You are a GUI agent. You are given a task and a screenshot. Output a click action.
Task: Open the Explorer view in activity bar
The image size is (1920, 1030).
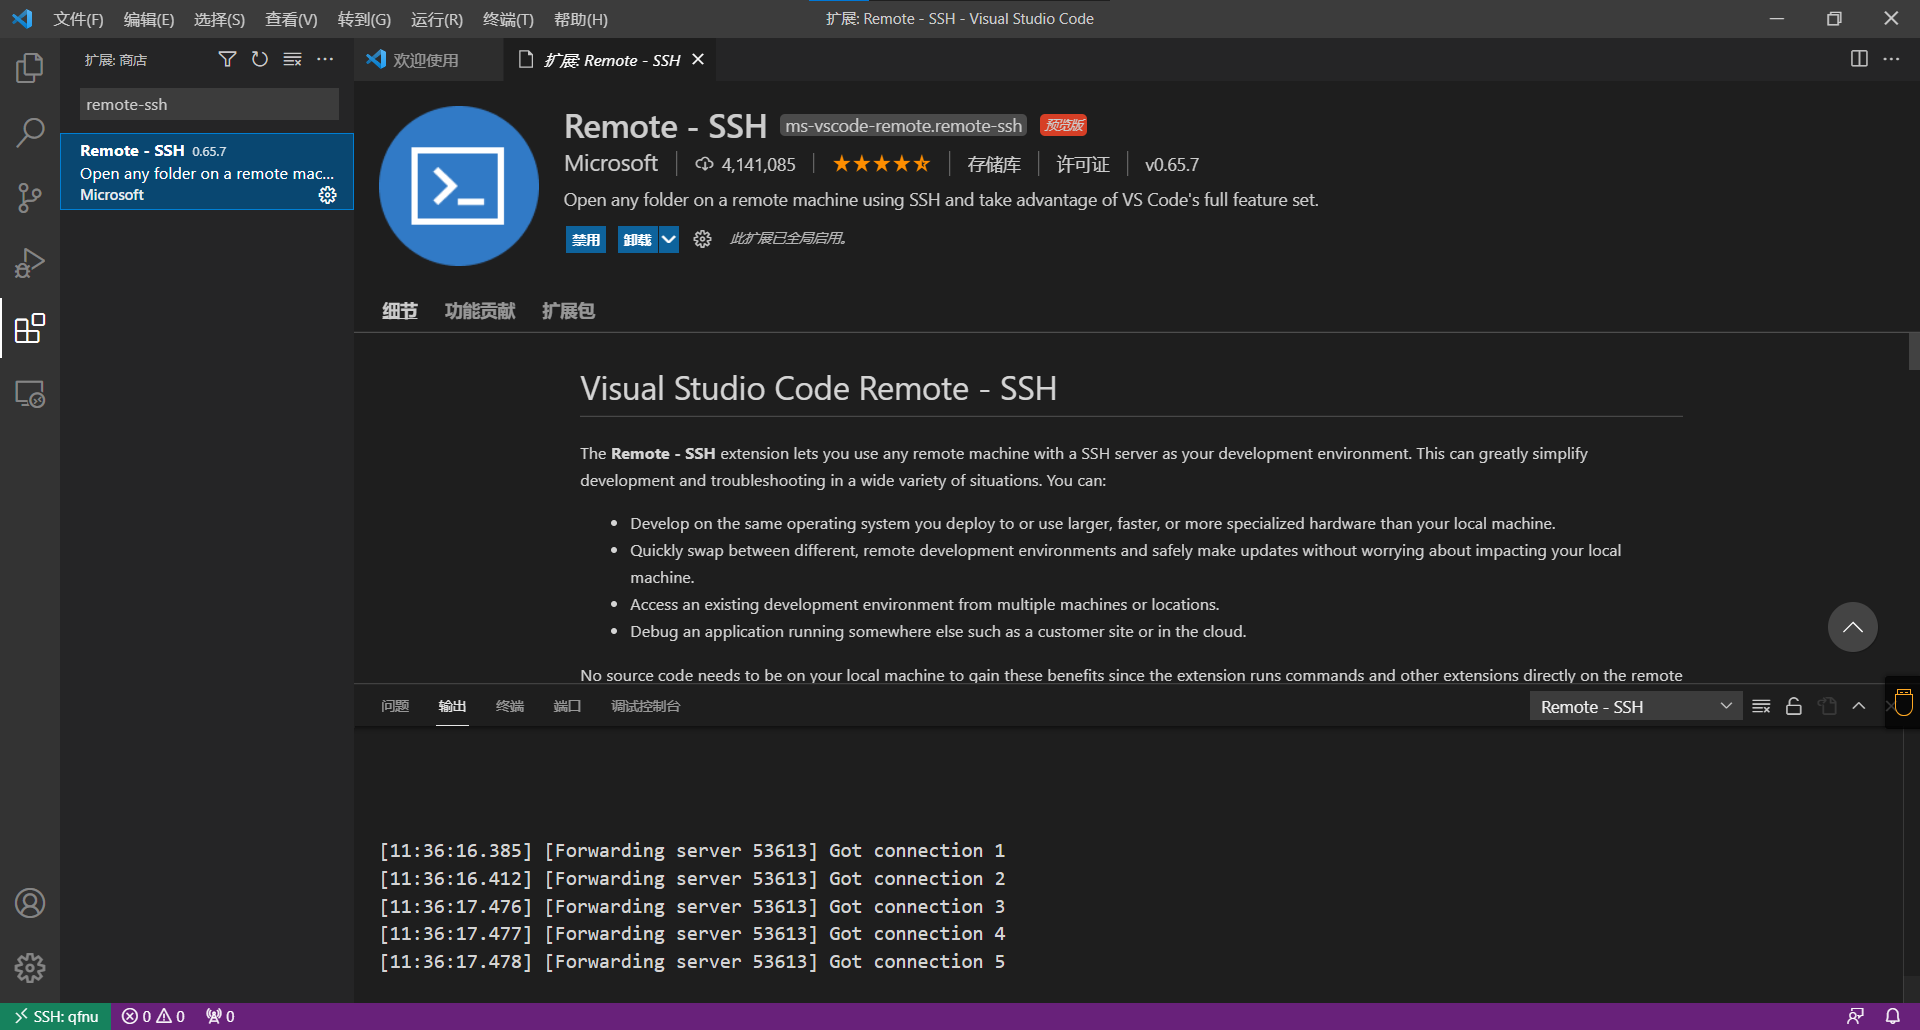[x=30, y=68]
